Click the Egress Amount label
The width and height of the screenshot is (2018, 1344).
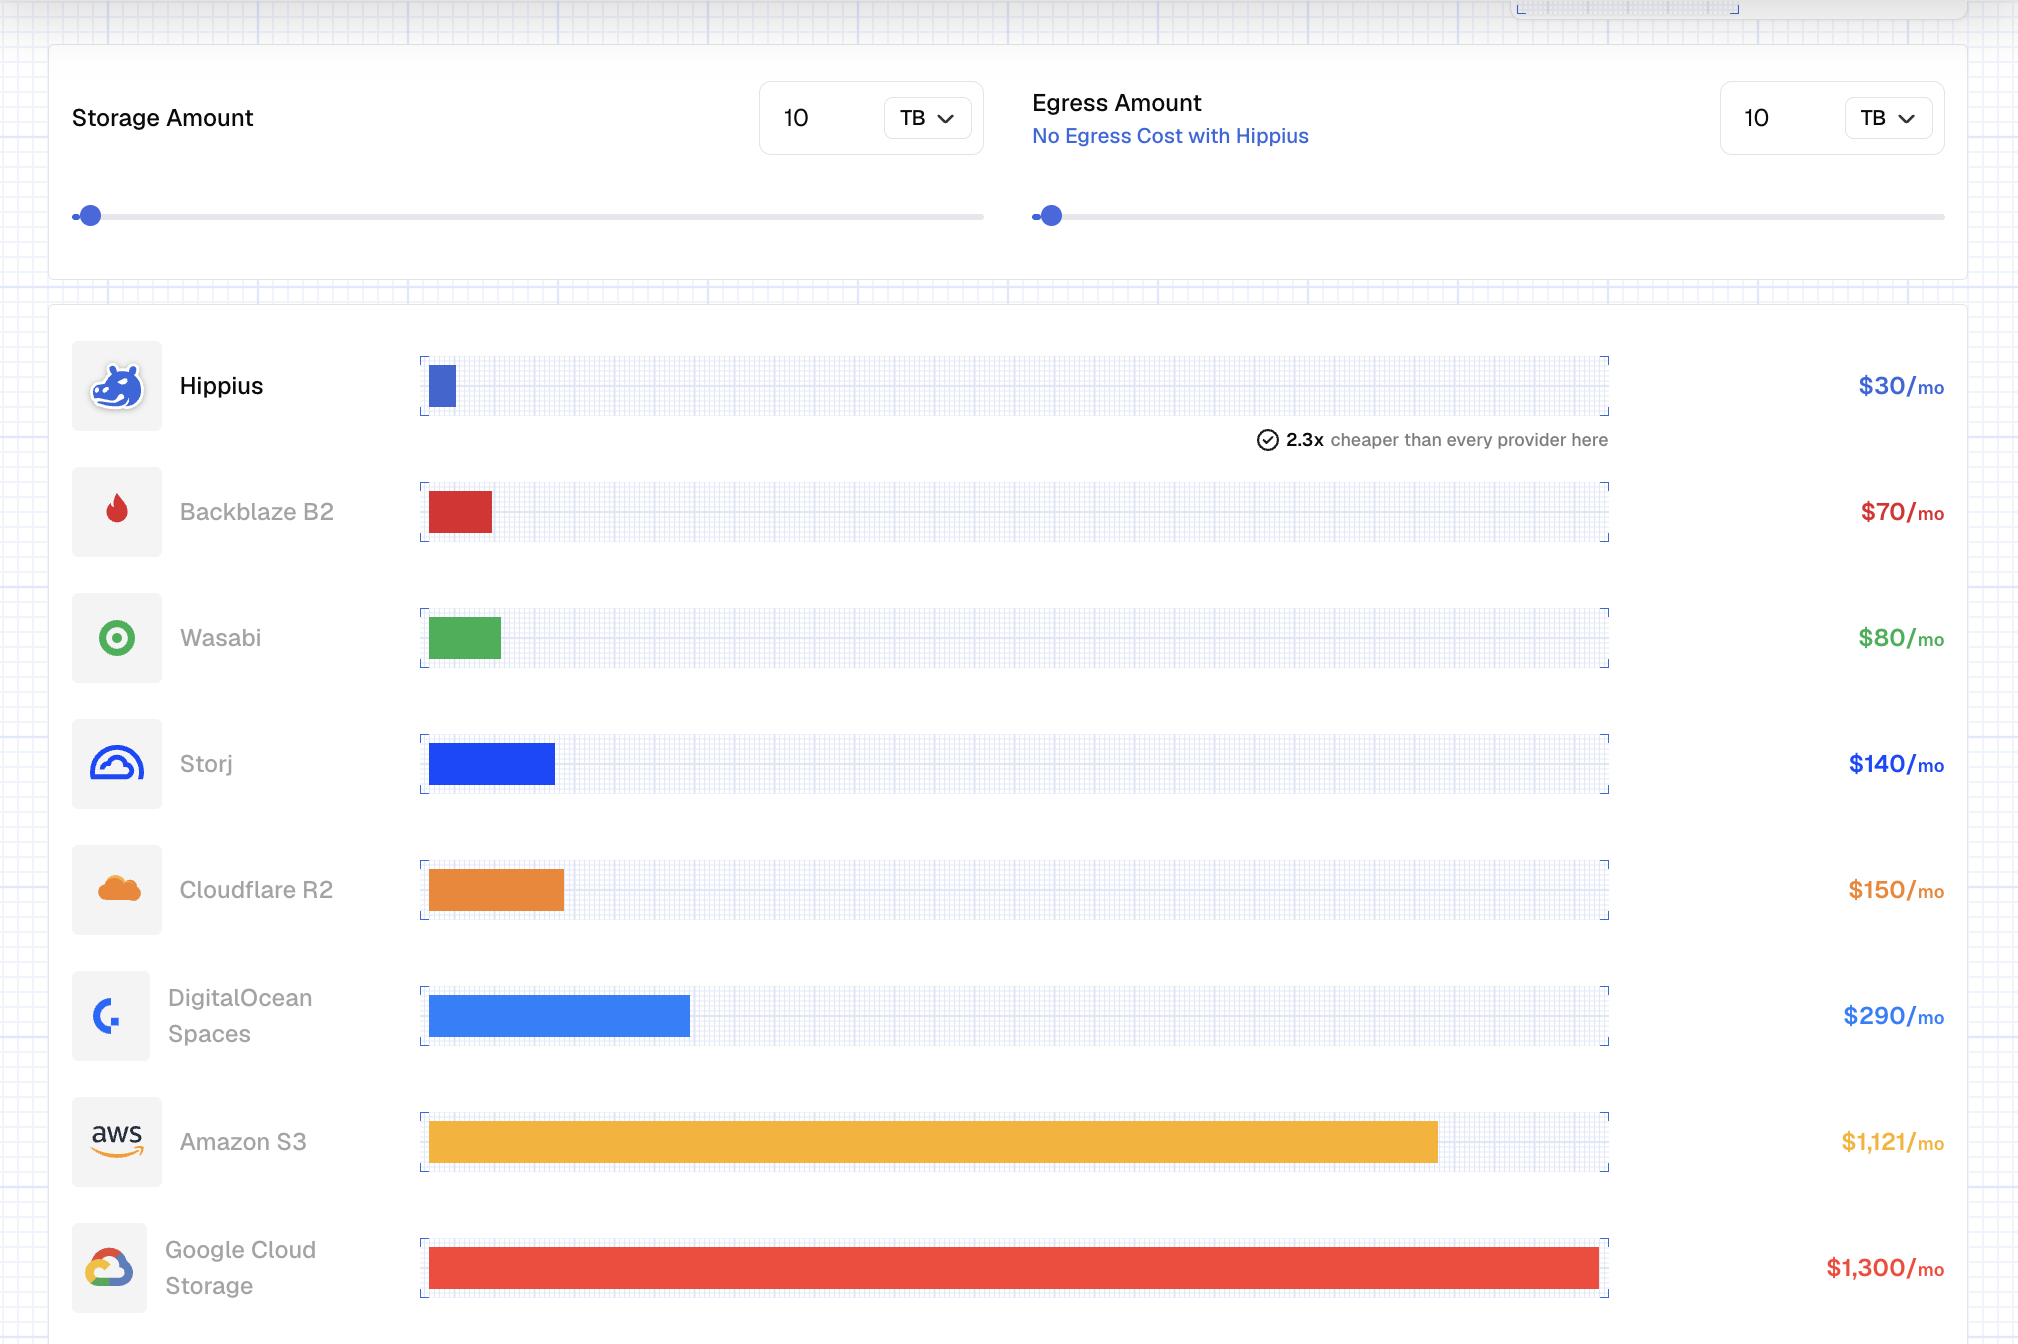[1117, 103]
